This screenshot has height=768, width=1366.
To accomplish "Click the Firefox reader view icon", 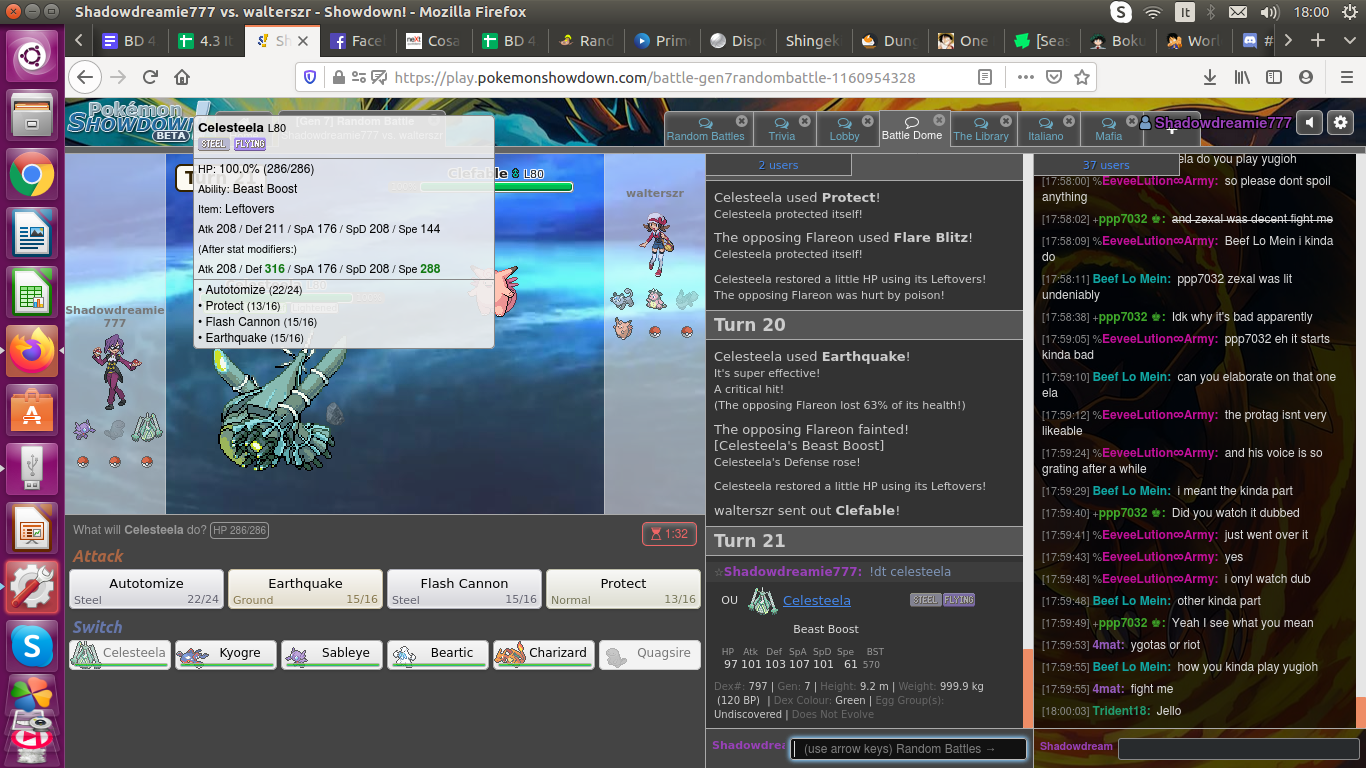I will 985,77.
